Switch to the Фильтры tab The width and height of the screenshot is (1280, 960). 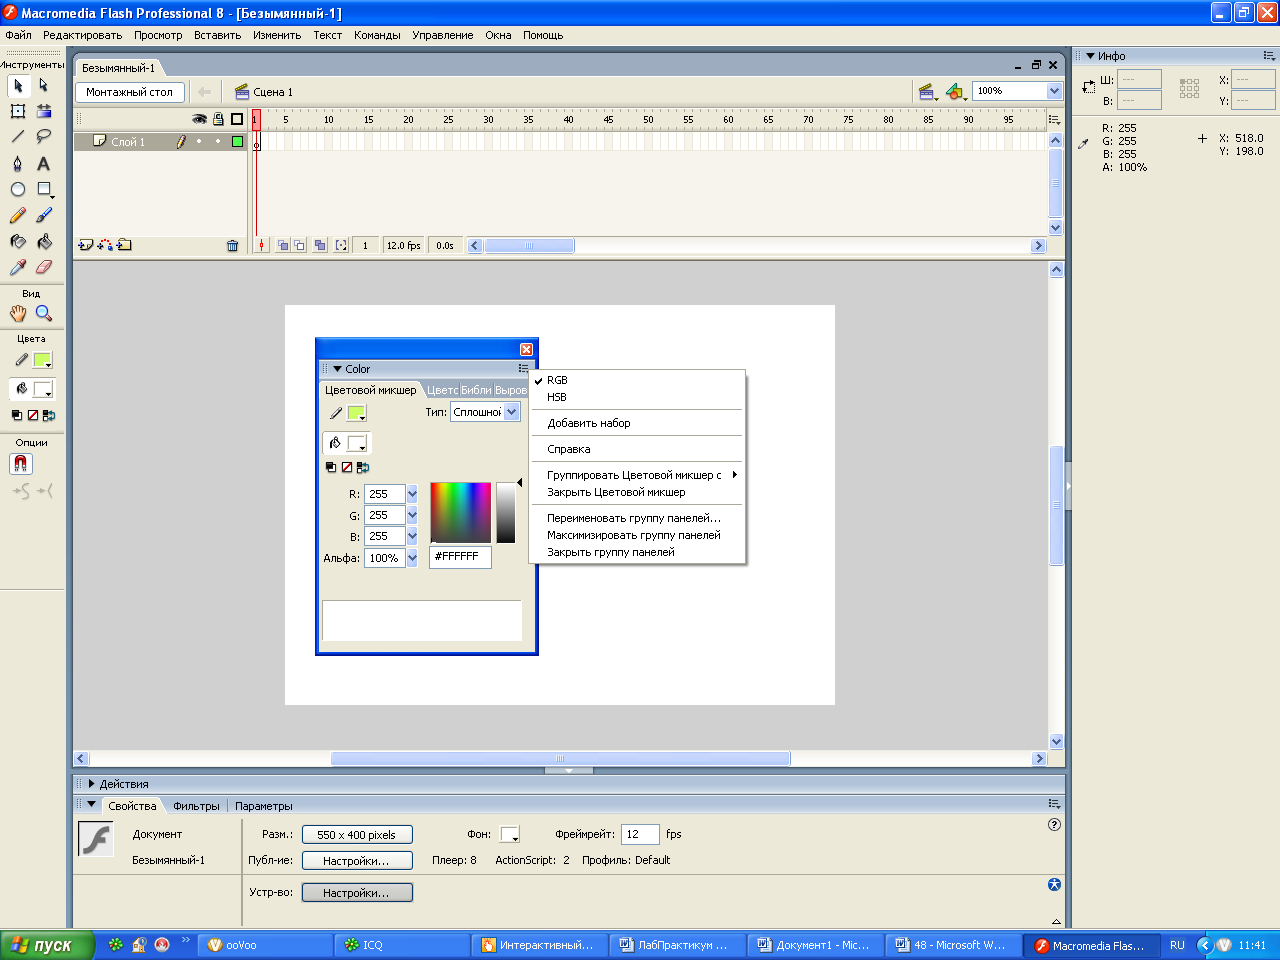(196, 806)
